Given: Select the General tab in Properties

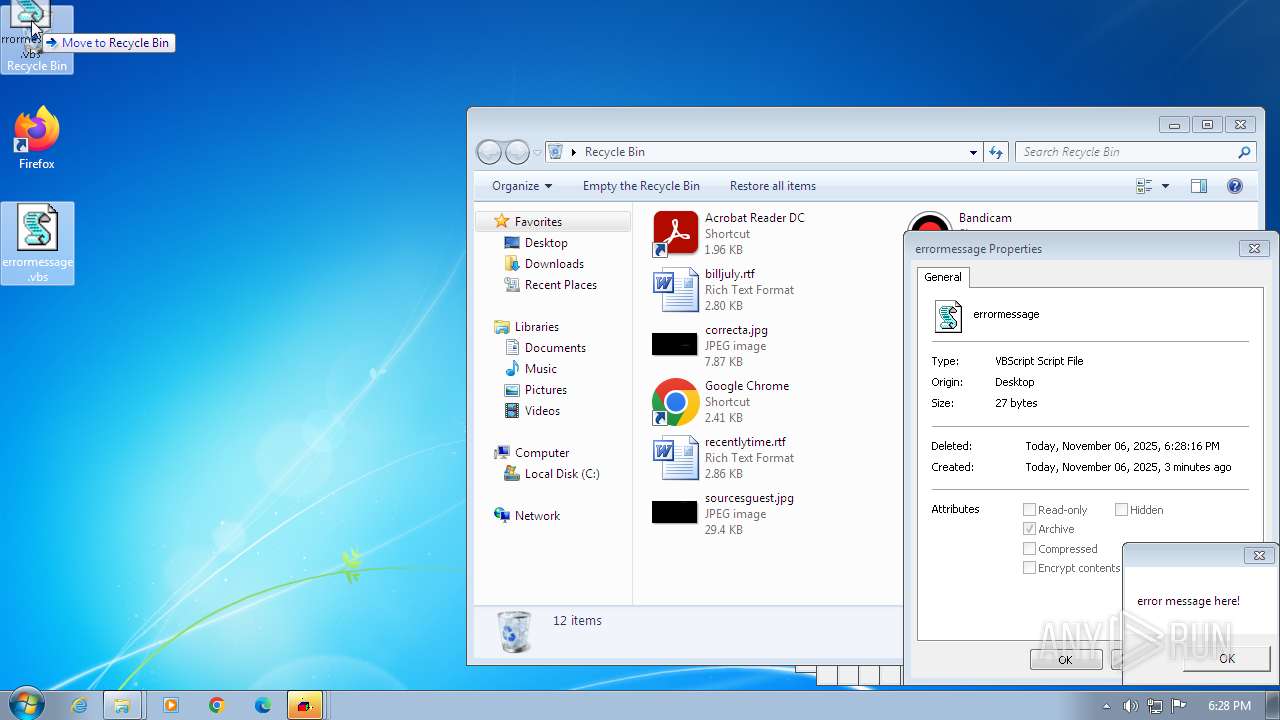Looking at the screenshot, I should coord(943,277).
